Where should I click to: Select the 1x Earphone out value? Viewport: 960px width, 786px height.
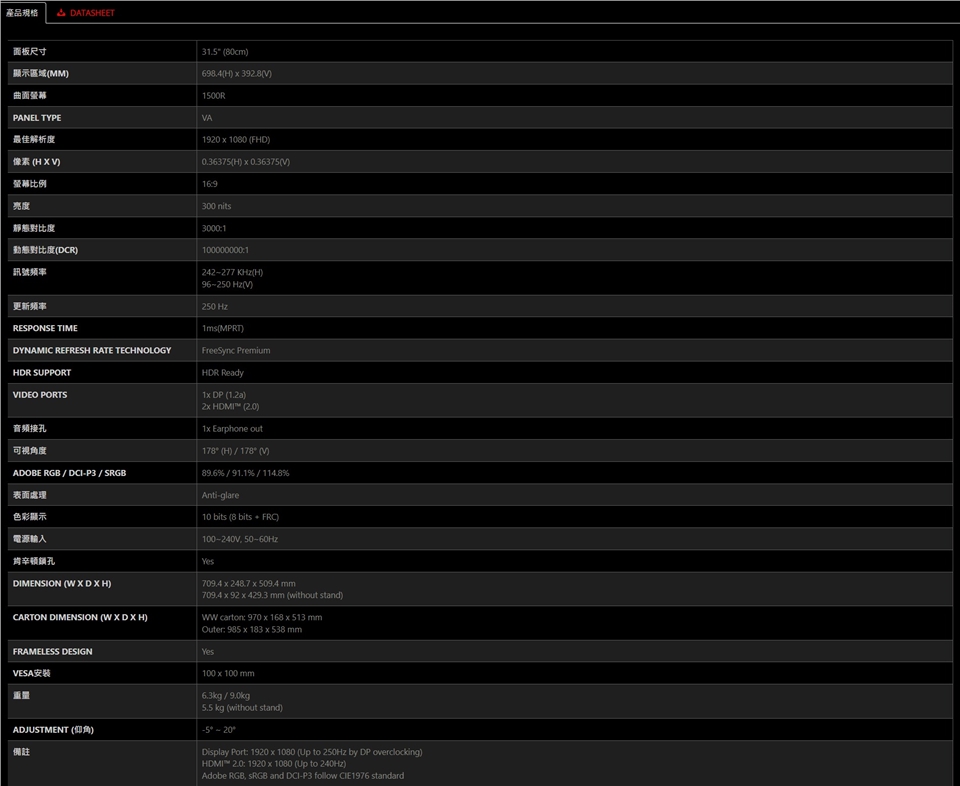(232, 428)
